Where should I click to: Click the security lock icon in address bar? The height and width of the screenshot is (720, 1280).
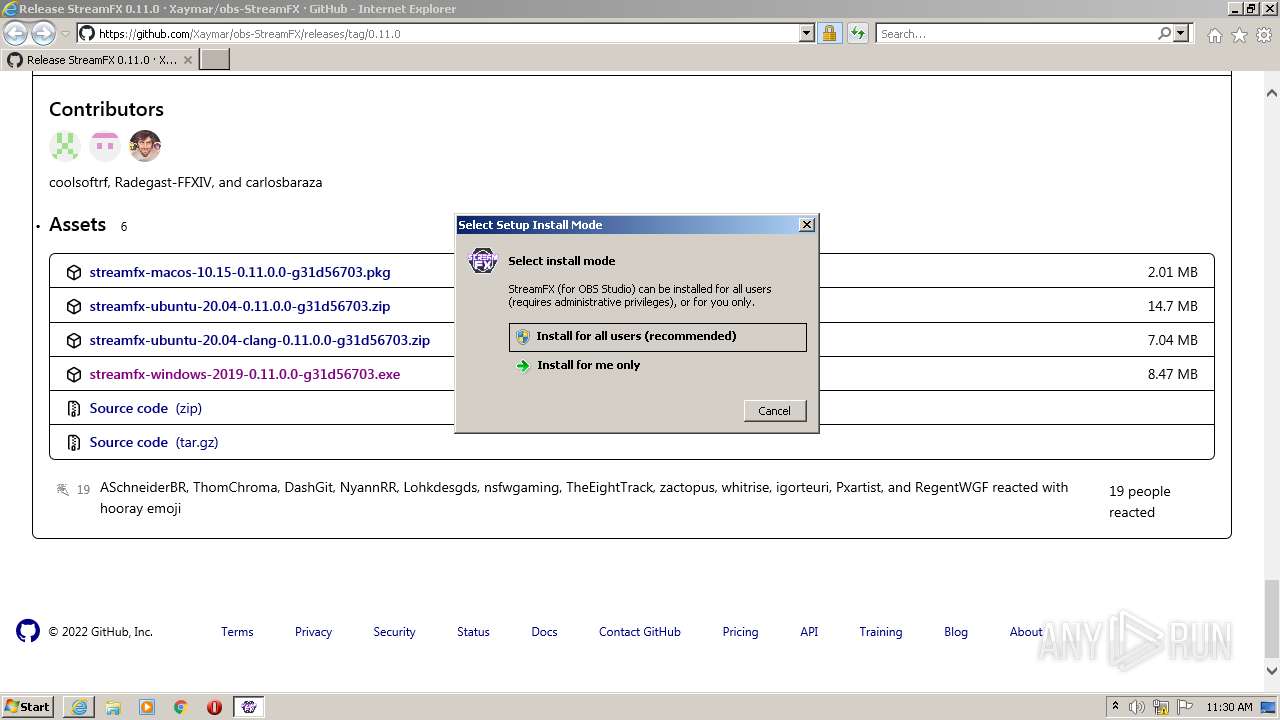click(829, 34)
